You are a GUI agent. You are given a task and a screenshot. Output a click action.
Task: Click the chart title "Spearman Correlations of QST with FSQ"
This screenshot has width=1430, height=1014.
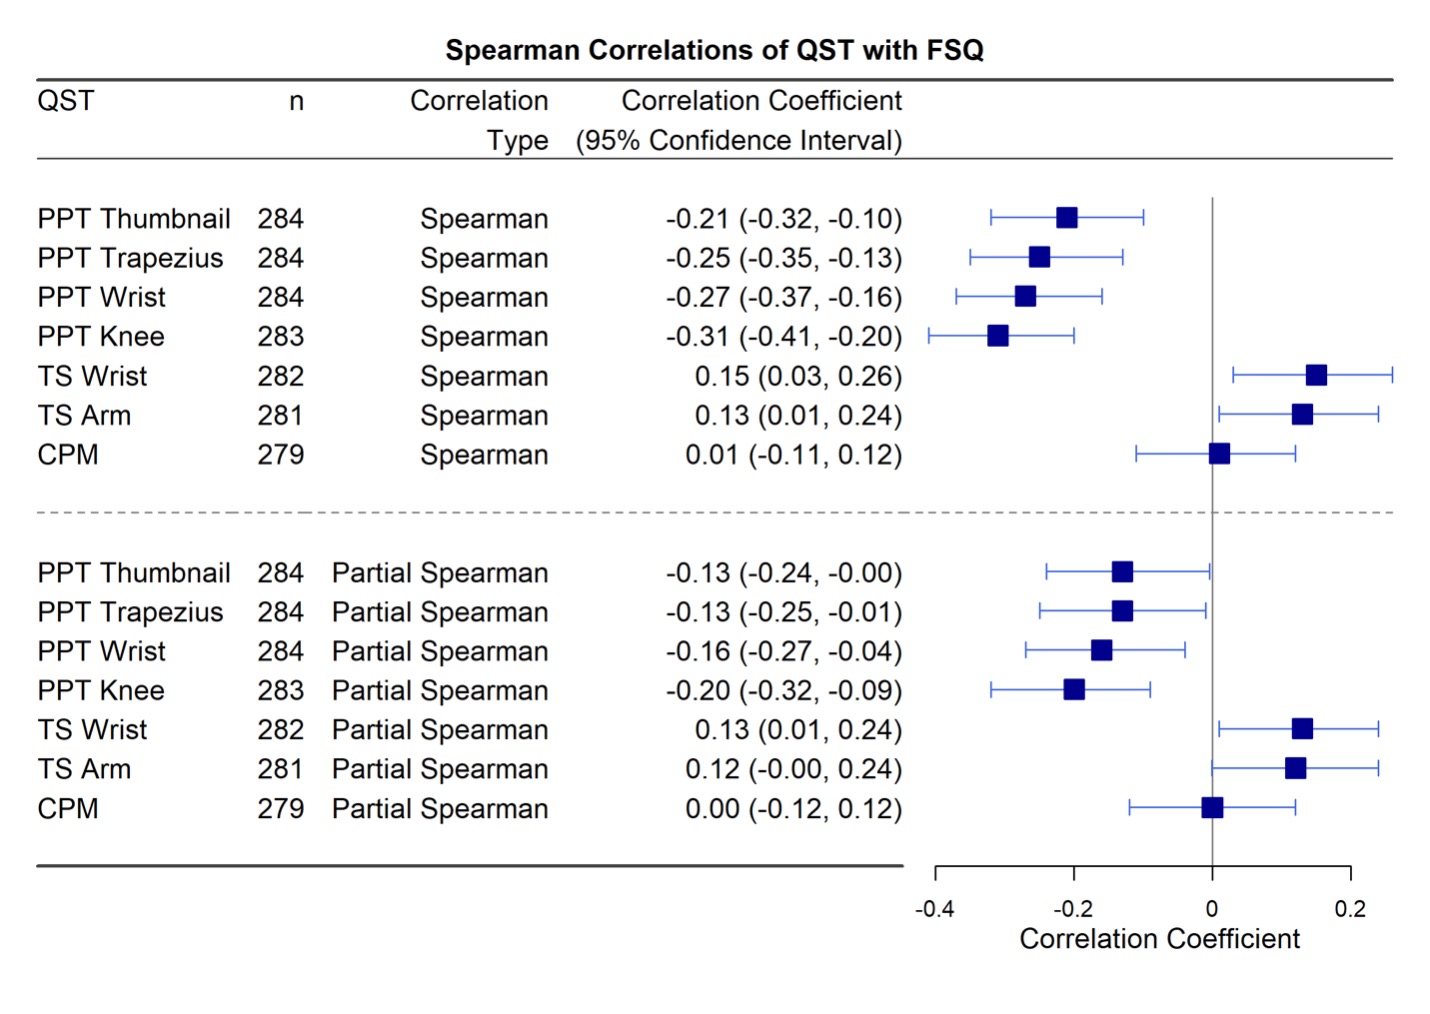(x=714, y=50)
